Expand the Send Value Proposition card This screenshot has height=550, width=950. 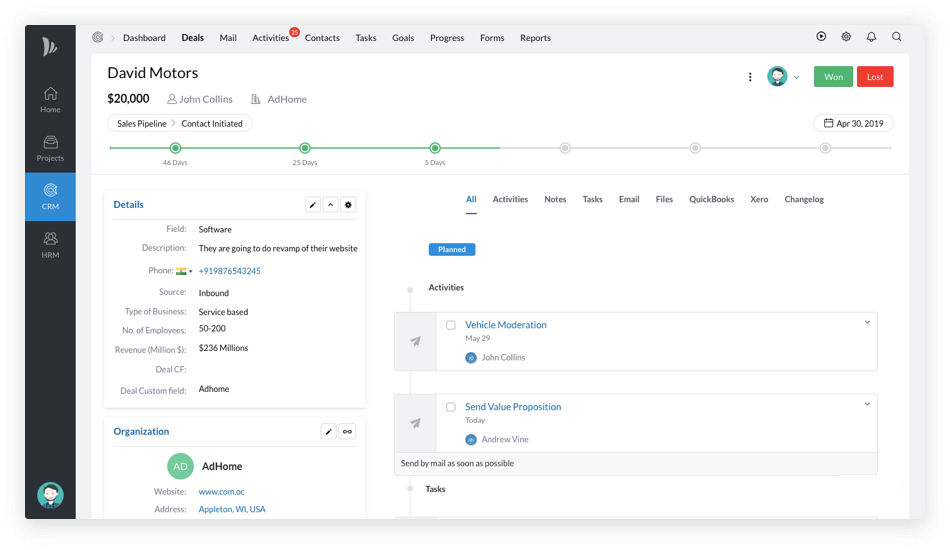pyautogui.click(x=867, y=404)
